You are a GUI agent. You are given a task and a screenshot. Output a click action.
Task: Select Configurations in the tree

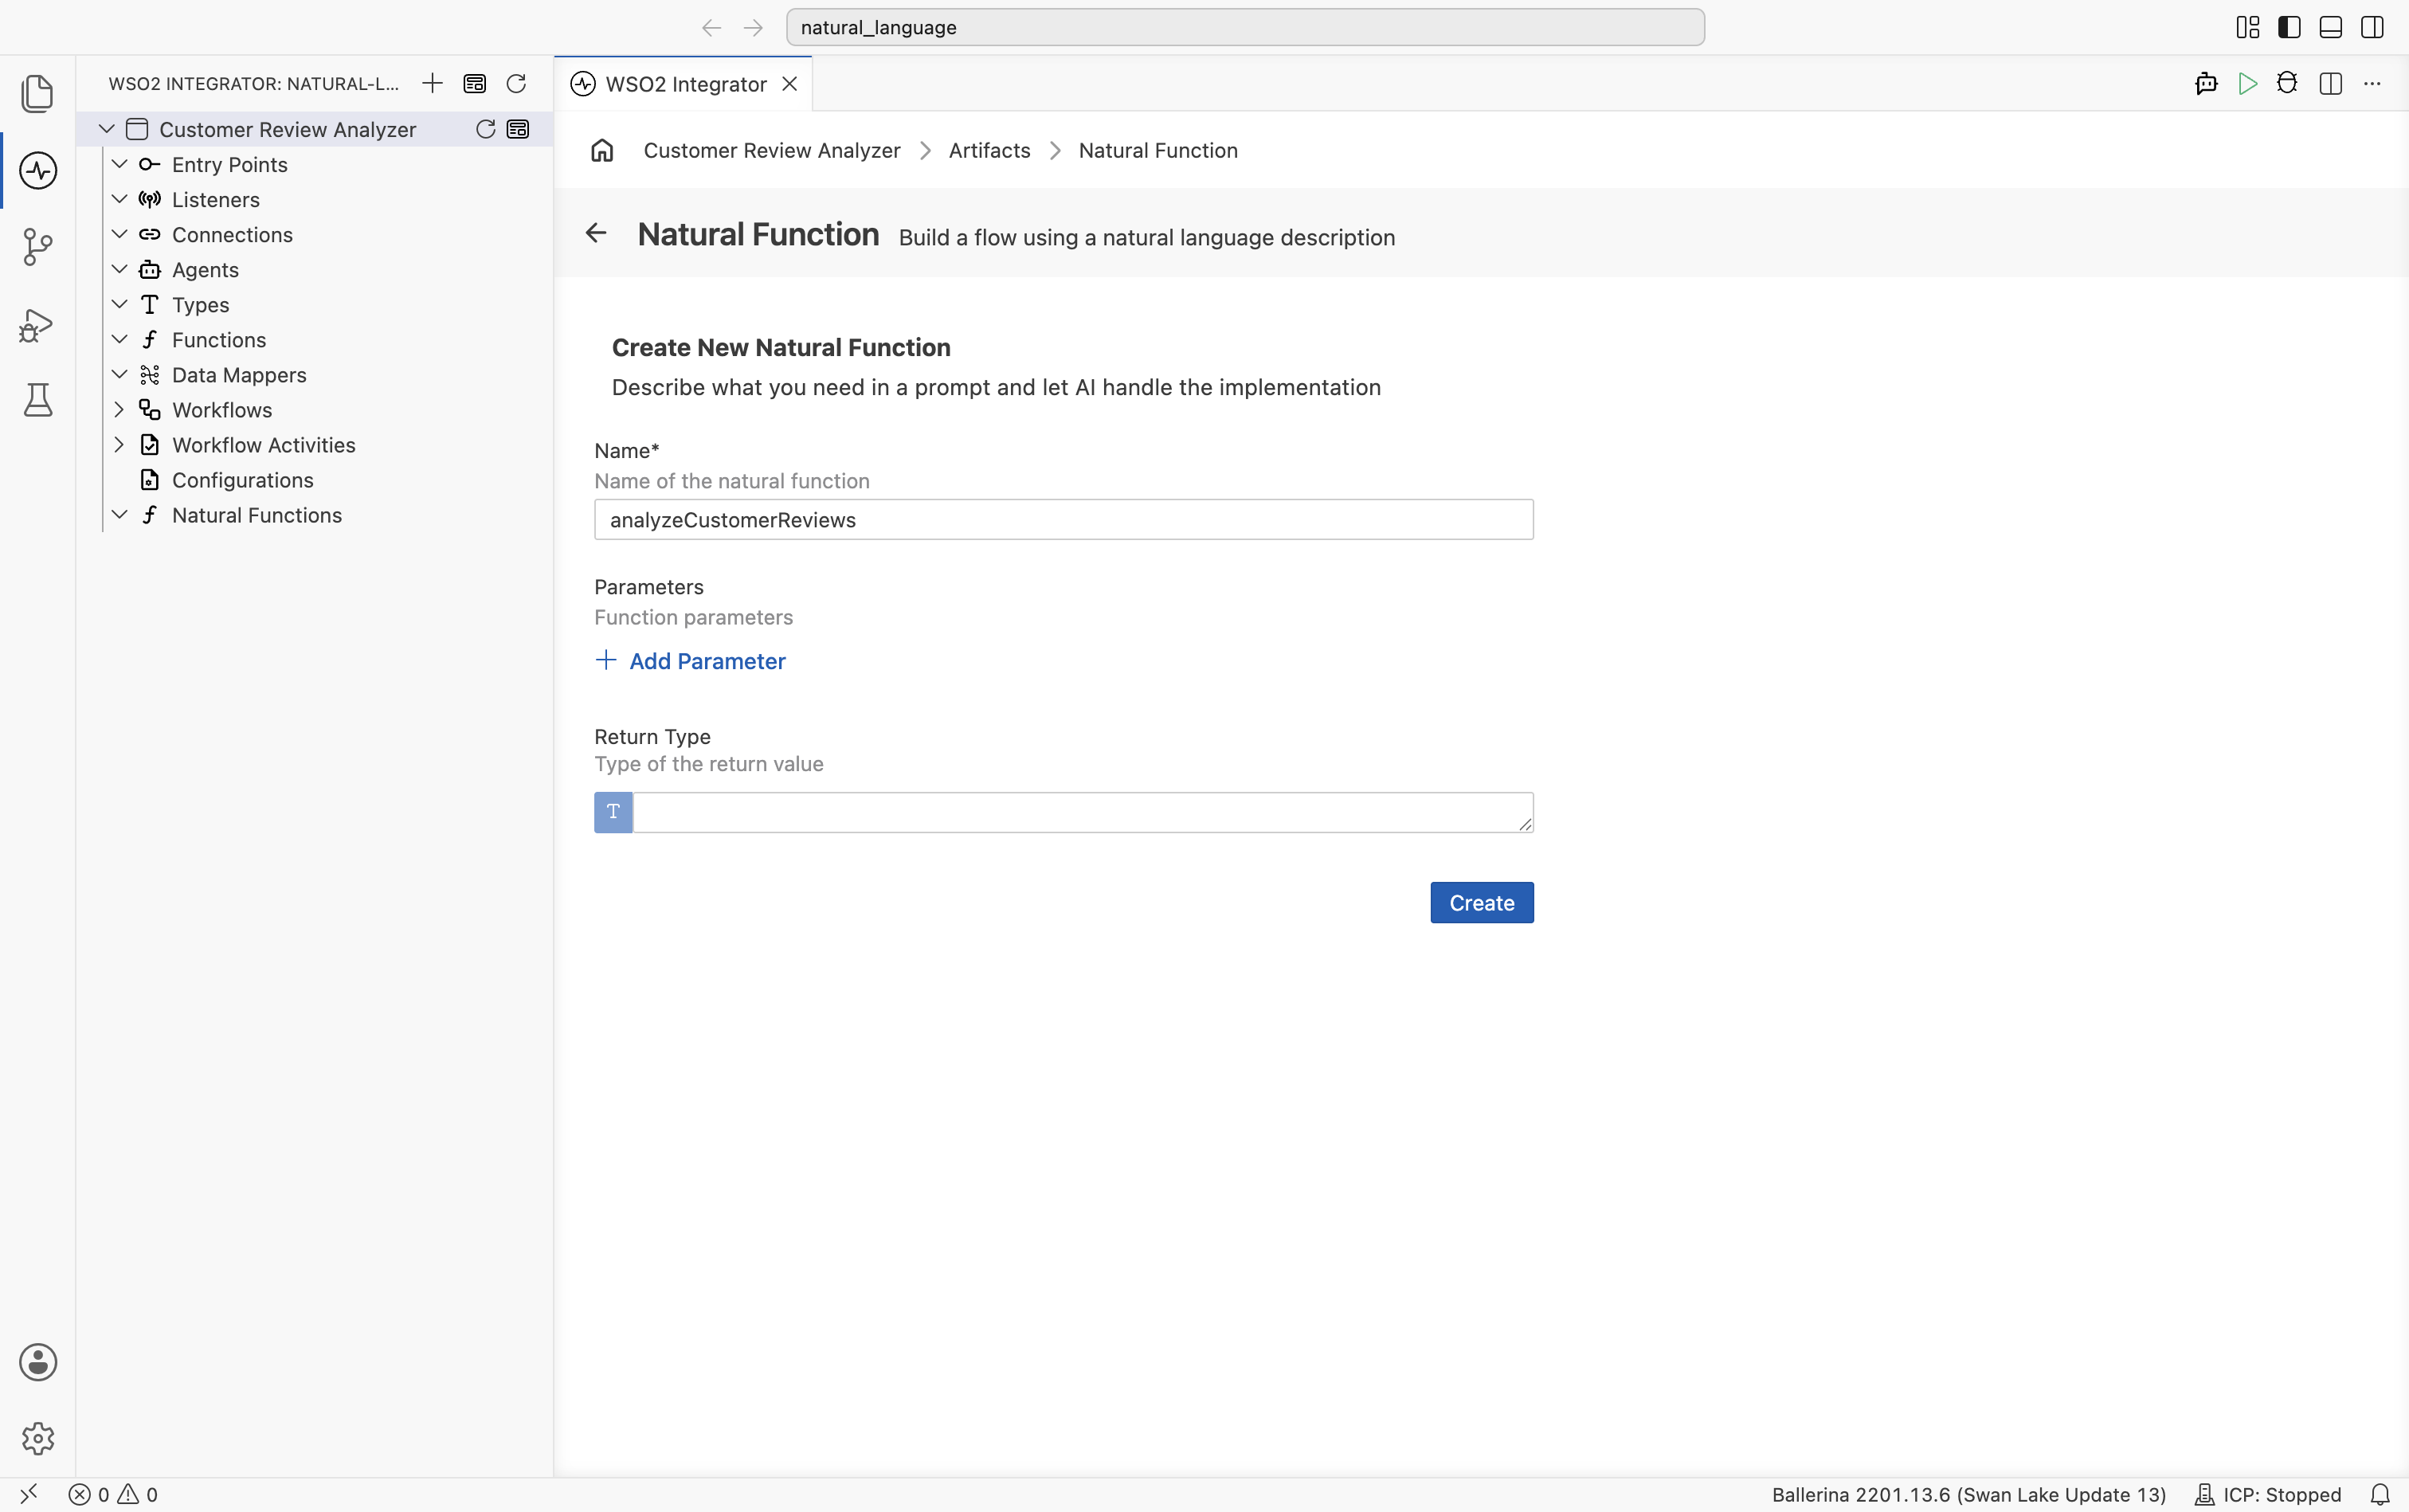pyautogui.click(x=242, y=480)
